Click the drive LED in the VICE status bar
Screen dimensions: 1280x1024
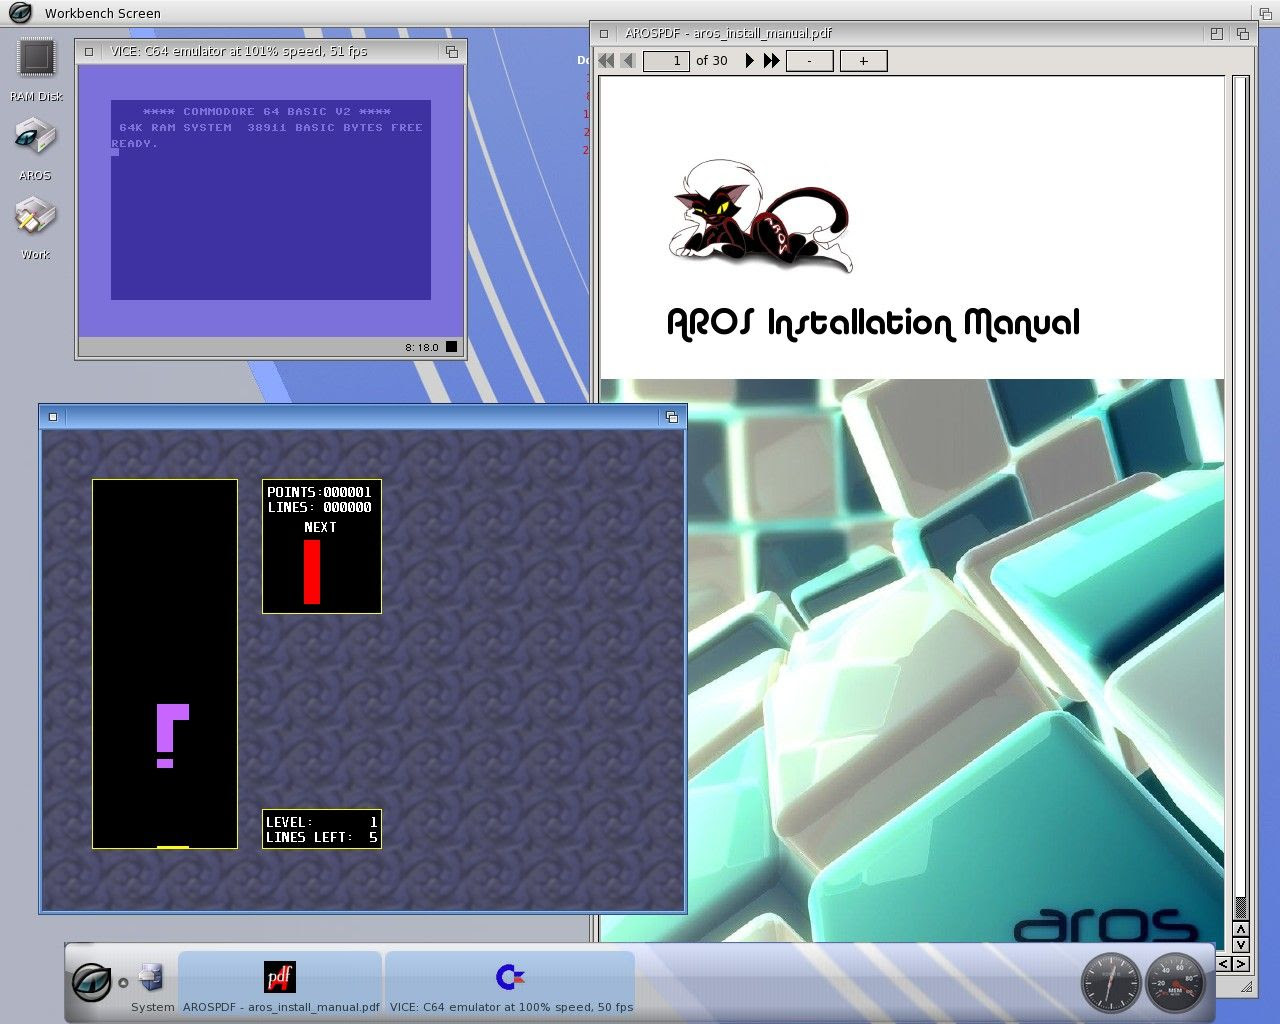pos(451,347)
